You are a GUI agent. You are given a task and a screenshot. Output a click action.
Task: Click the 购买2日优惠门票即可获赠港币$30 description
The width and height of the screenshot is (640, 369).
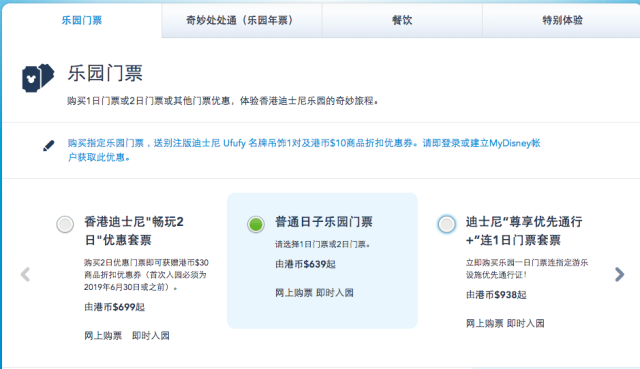pos(146,275)
